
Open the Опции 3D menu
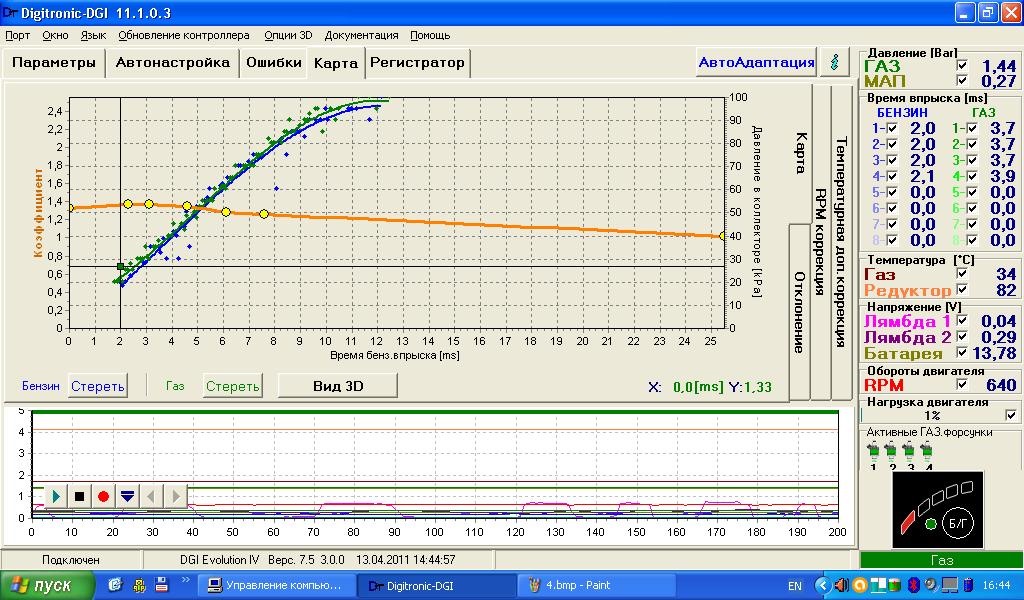(288, 35)
